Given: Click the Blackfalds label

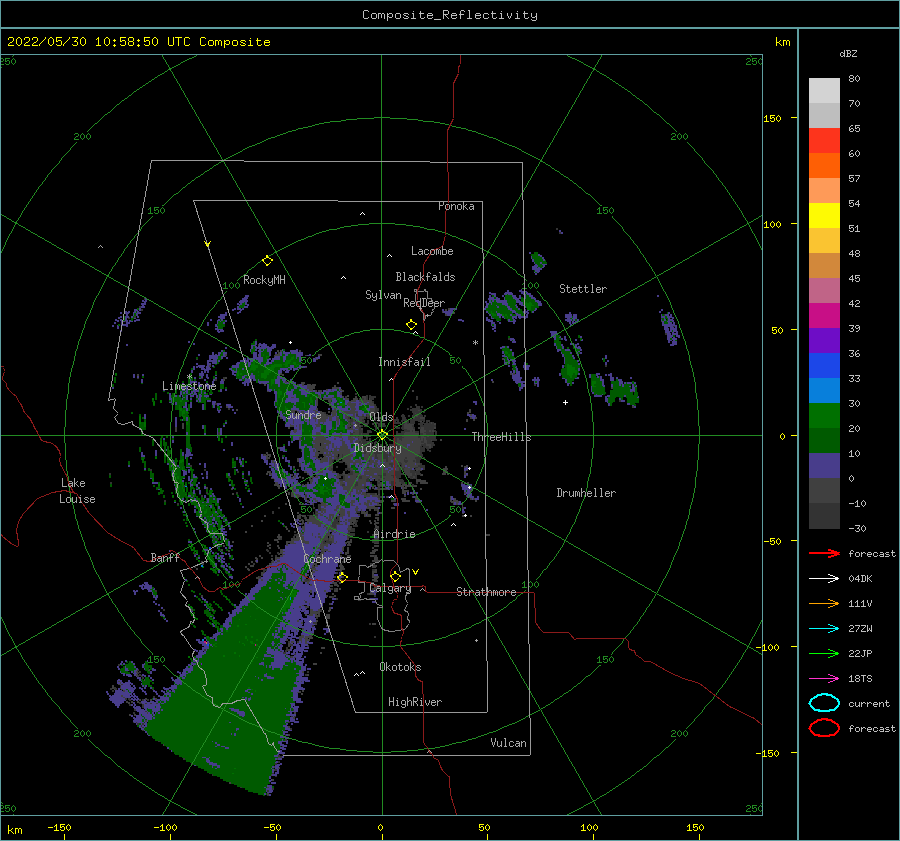Looking at the screenshot, I should pyautogui.click(x=425, y=277).
